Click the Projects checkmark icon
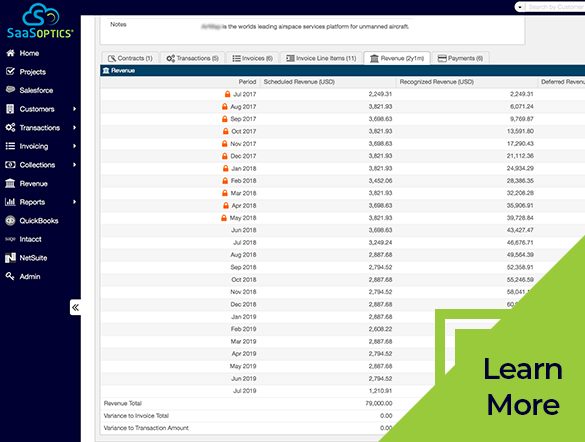Image resolution: width=585 pixels, height=442 pixels. coord(10,71)
